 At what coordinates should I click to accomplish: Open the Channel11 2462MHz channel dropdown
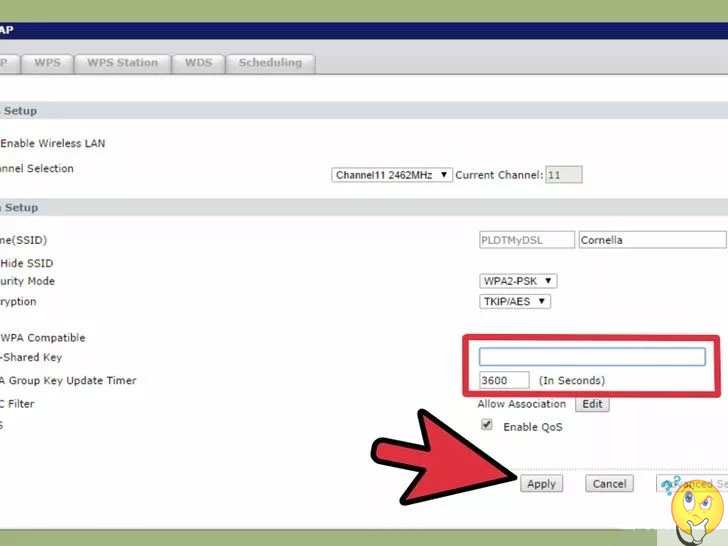[392, 175]
